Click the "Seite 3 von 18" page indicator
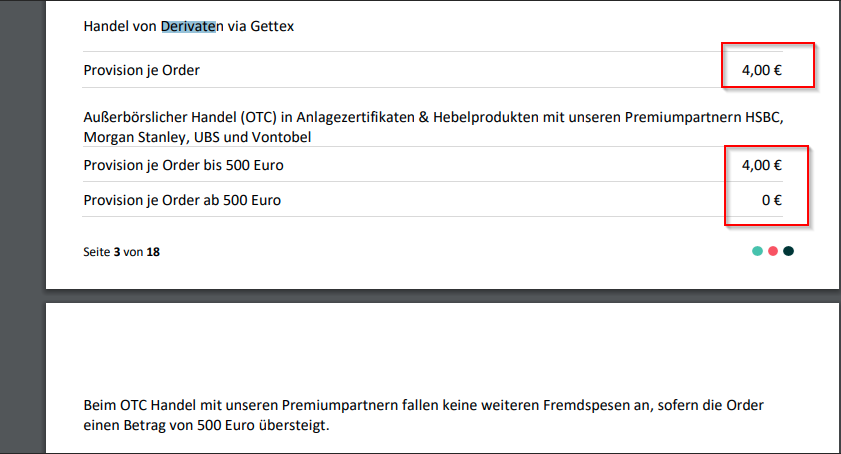Screen dimensions: 841x454 [x=121, y=252]
